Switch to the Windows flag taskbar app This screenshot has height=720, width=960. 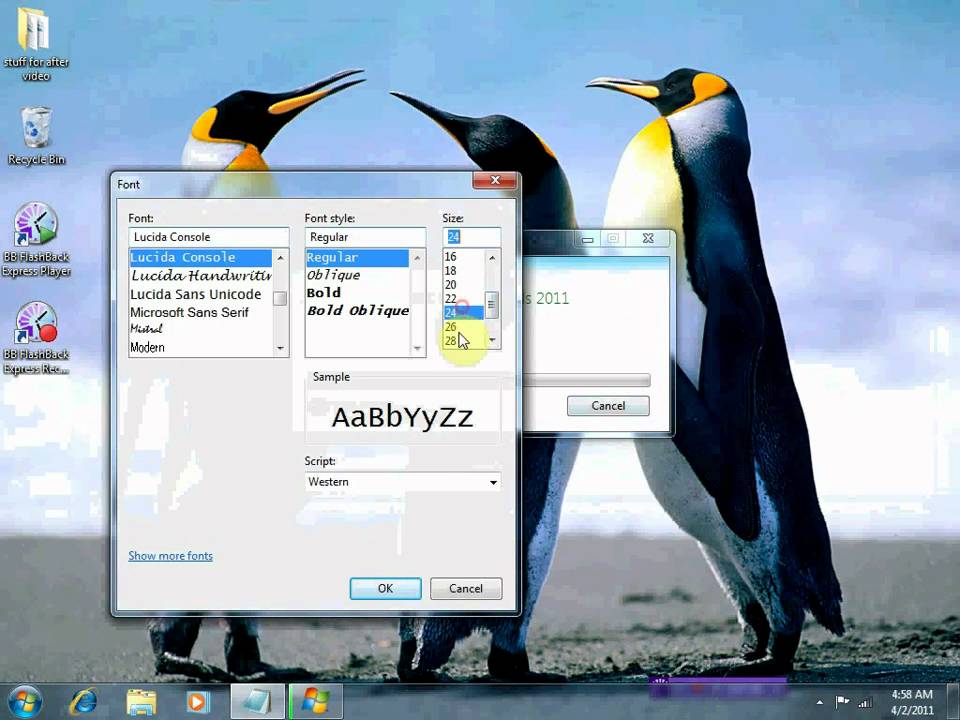tap(315, 702)
